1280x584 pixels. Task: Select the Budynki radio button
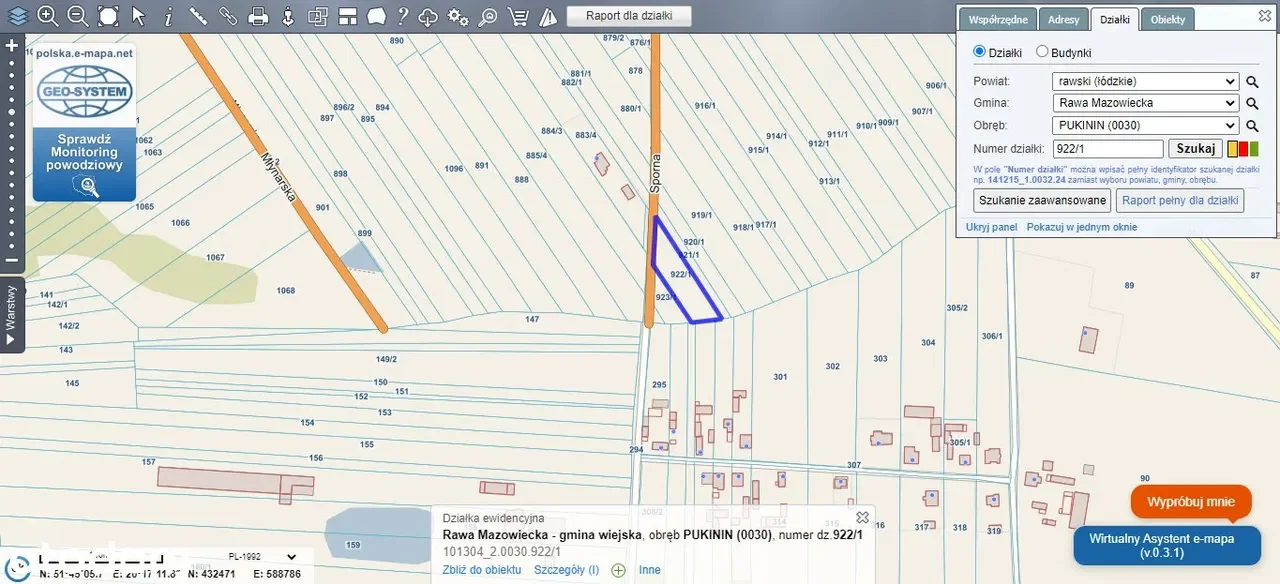coord(1042,52)
